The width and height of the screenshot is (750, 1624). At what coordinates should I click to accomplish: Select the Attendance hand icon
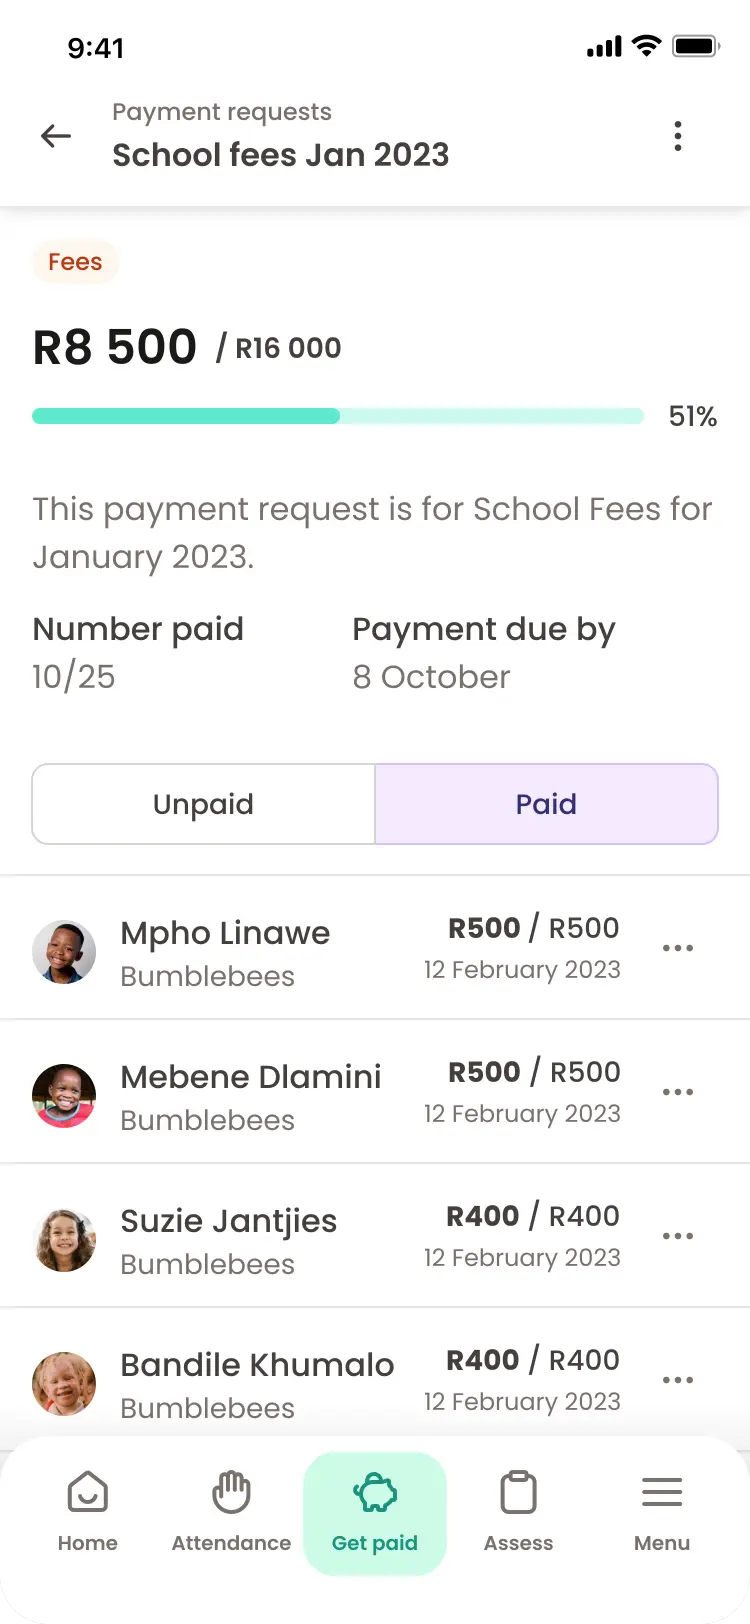tap(231, 1493)
